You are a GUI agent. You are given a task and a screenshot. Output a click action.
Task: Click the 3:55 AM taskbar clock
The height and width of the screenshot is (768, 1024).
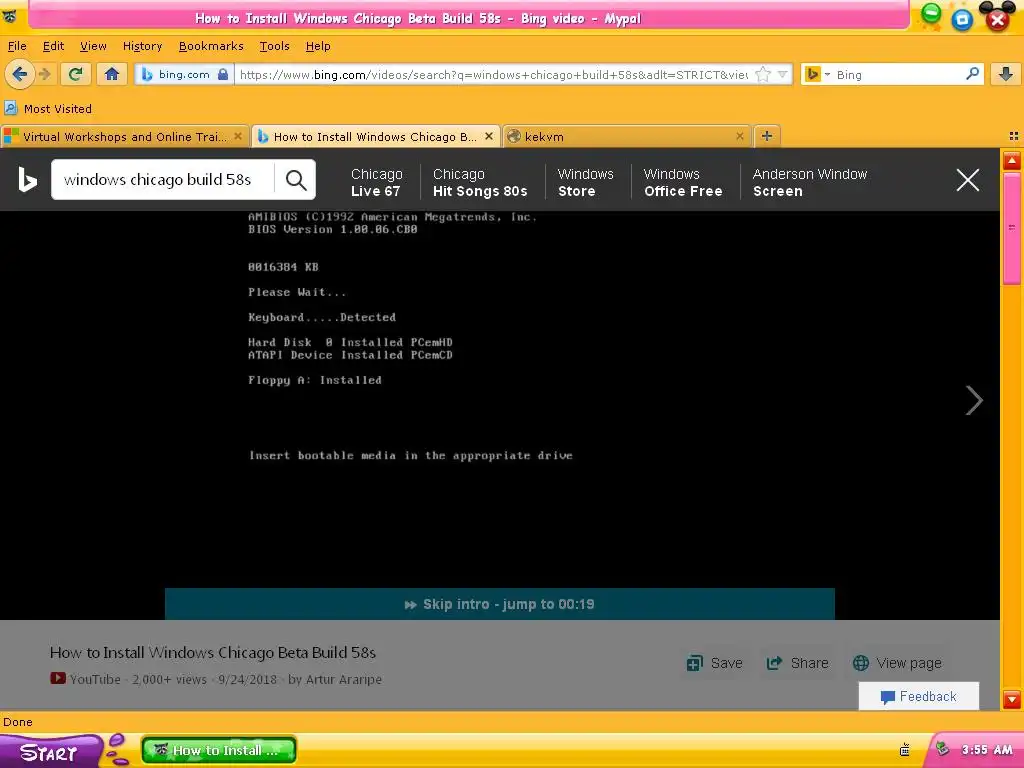click(x=987, y=750)
